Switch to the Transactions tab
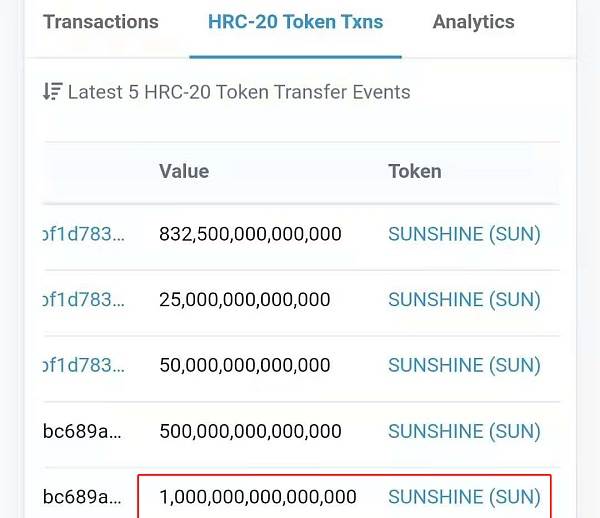600x518 pixels. (101, 21)
